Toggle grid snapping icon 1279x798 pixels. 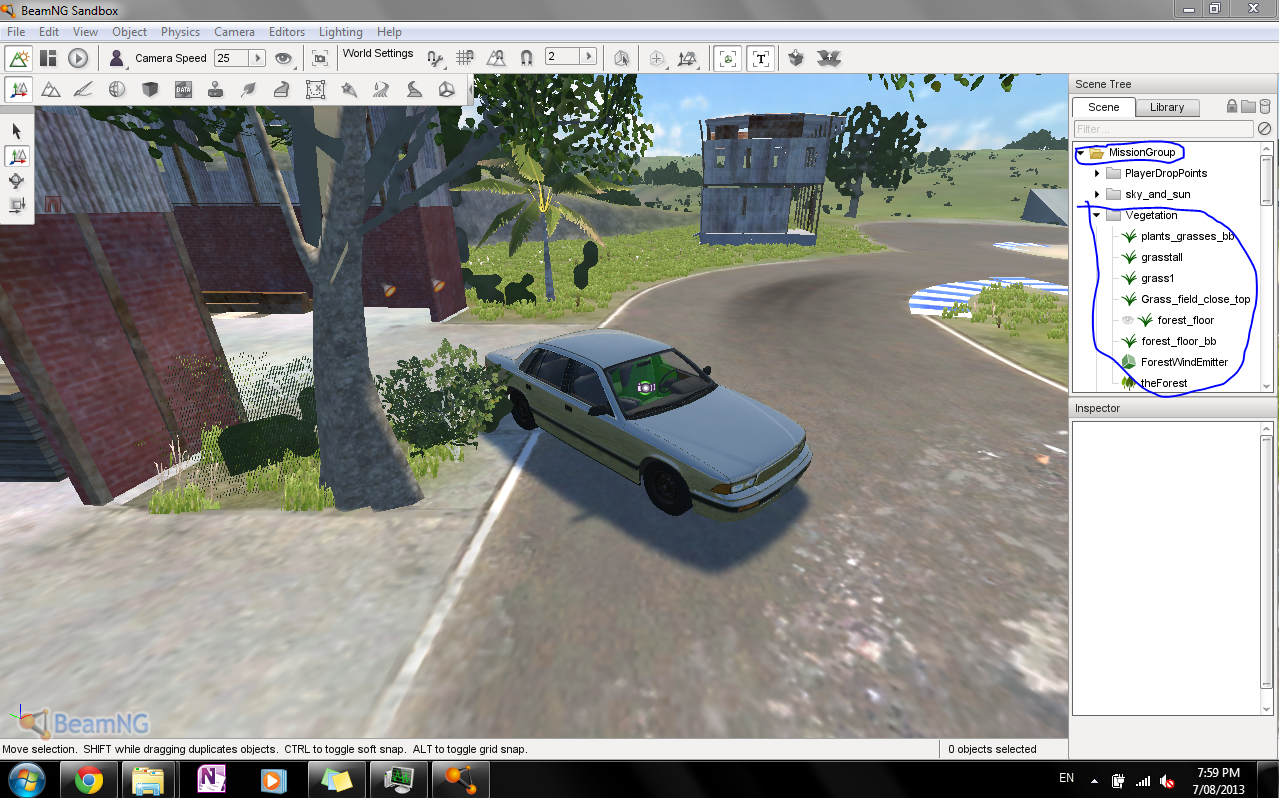point(465,58)
